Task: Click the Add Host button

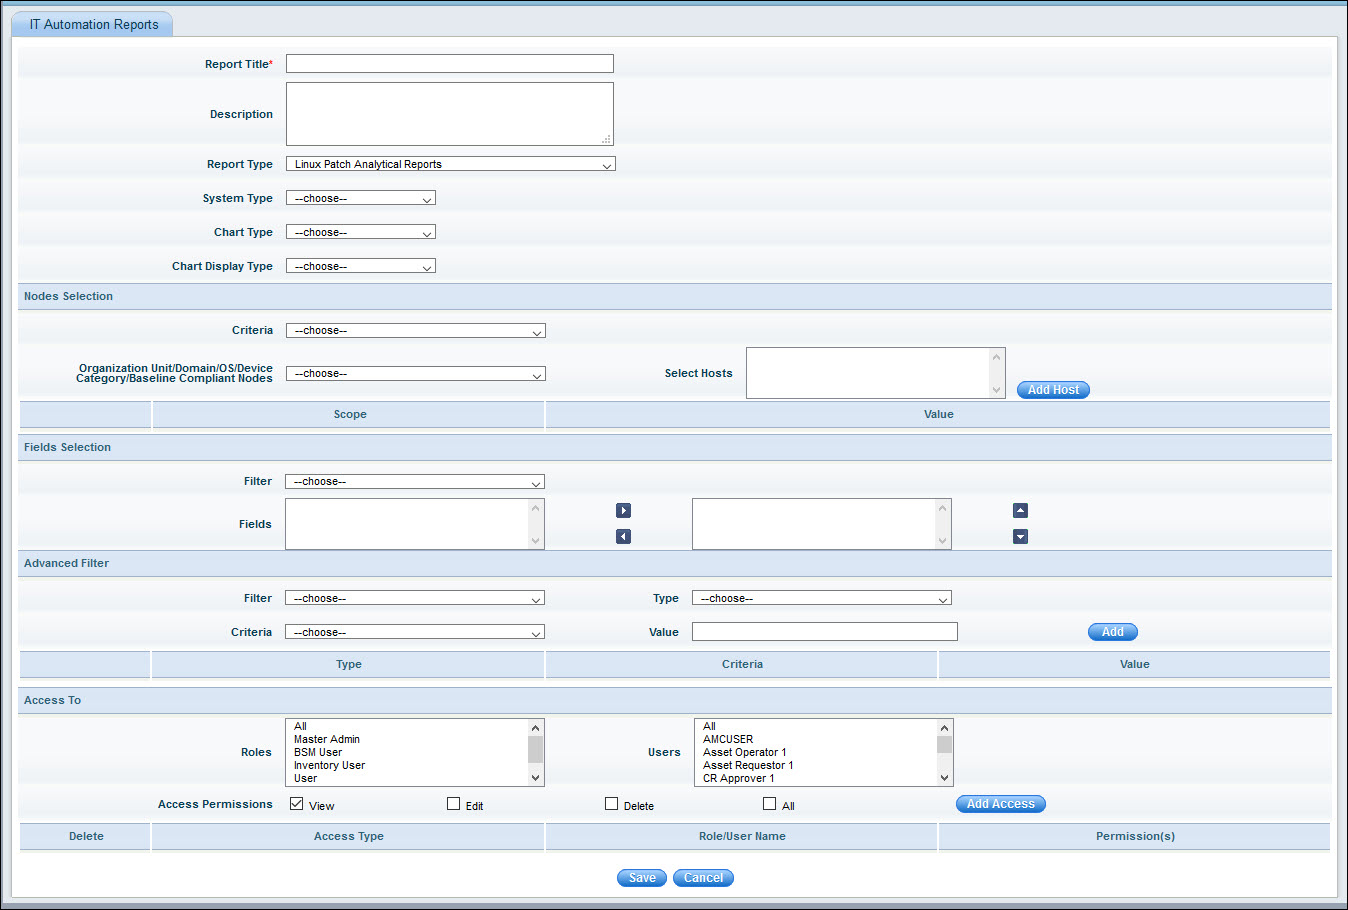Action: pyautogui.click(x=1053, y=390)
